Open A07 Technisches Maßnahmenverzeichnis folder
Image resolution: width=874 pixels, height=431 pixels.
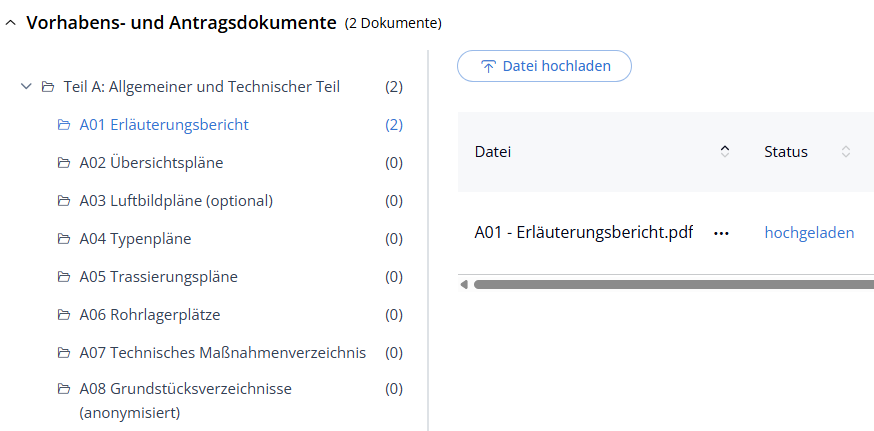222,353
